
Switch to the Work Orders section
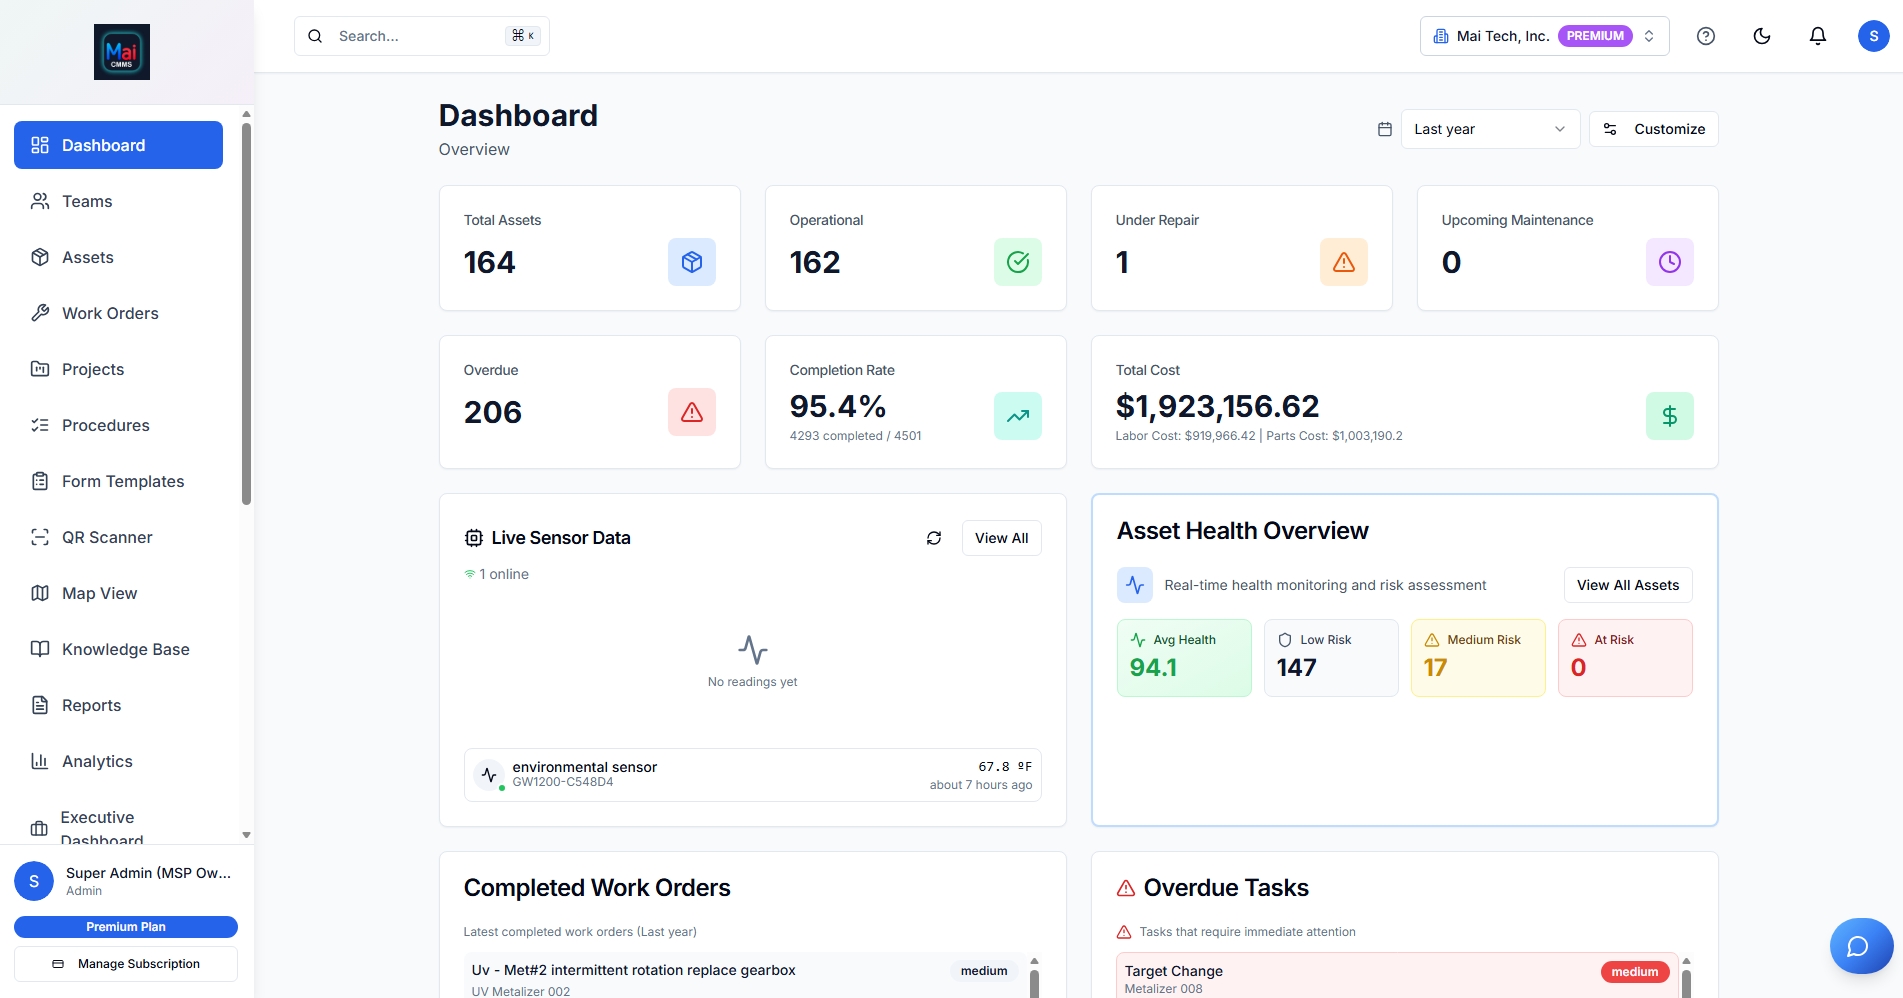tap(109, 313)
